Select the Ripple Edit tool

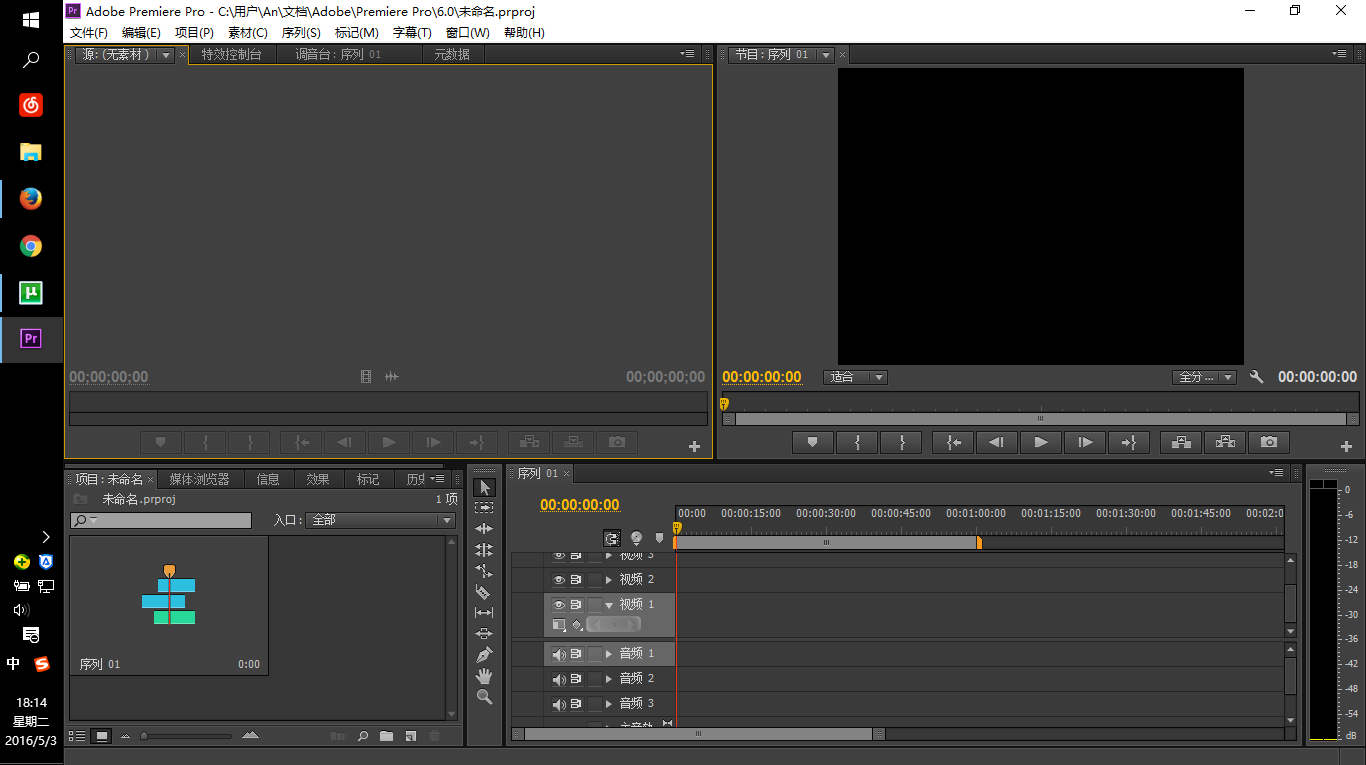(x=484, y=529)
